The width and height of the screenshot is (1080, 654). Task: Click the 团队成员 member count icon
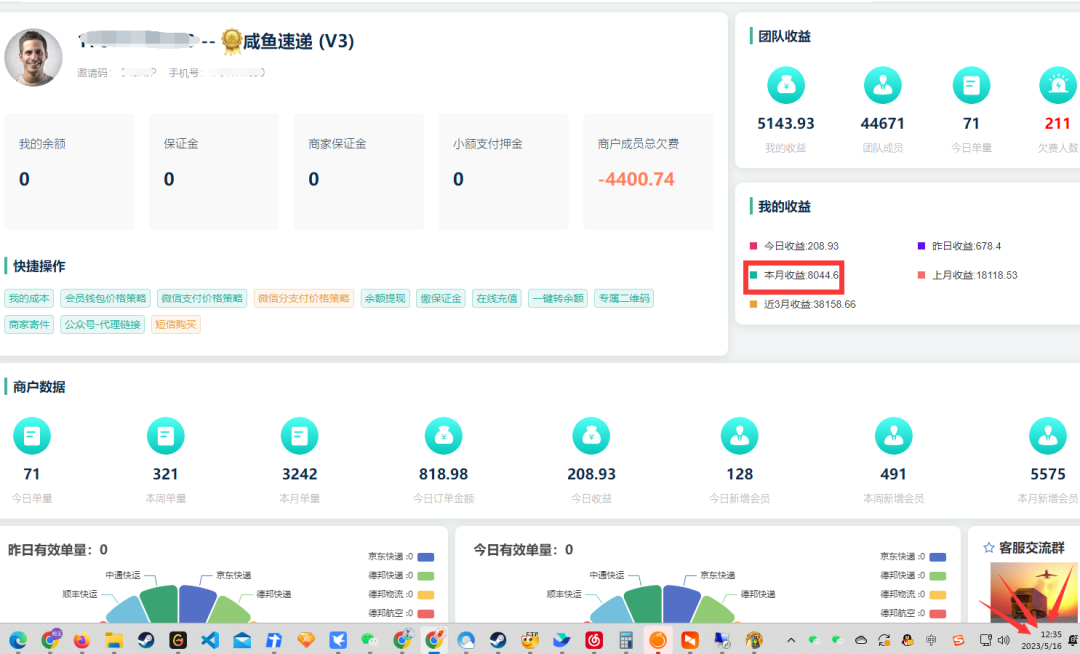[x=883, y=85]
